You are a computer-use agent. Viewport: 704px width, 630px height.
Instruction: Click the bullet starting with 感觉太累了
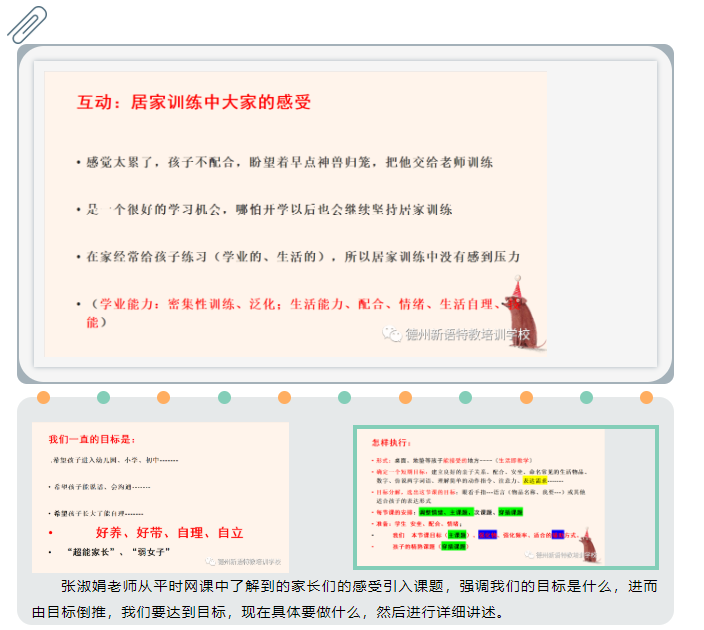pyautogui.click(x=289, y=162)
